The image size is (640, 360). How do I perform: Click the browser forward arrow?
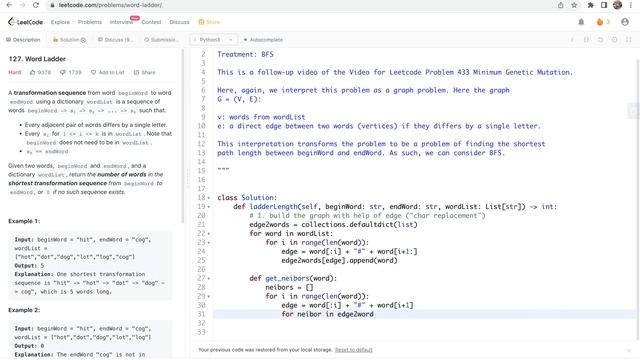click(x=22, y=5)
